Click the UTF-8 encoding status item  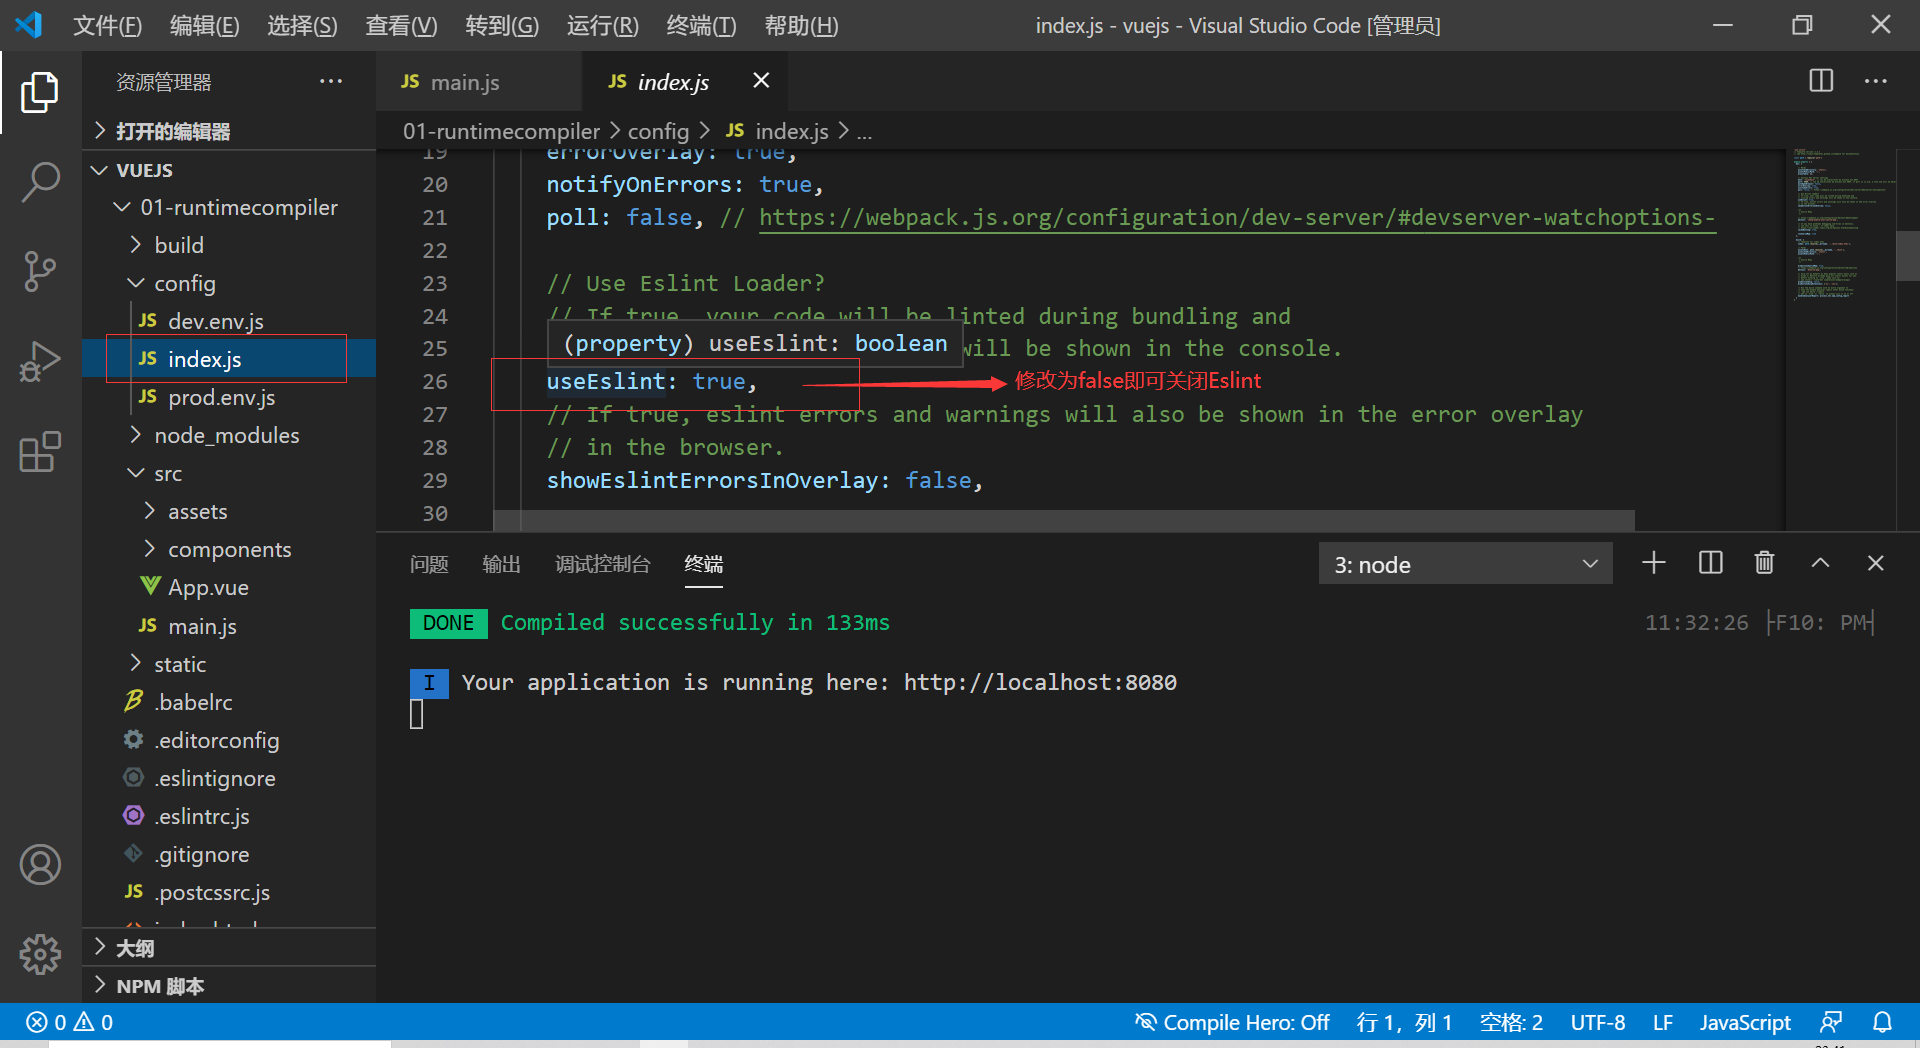pos(1598,1022)
